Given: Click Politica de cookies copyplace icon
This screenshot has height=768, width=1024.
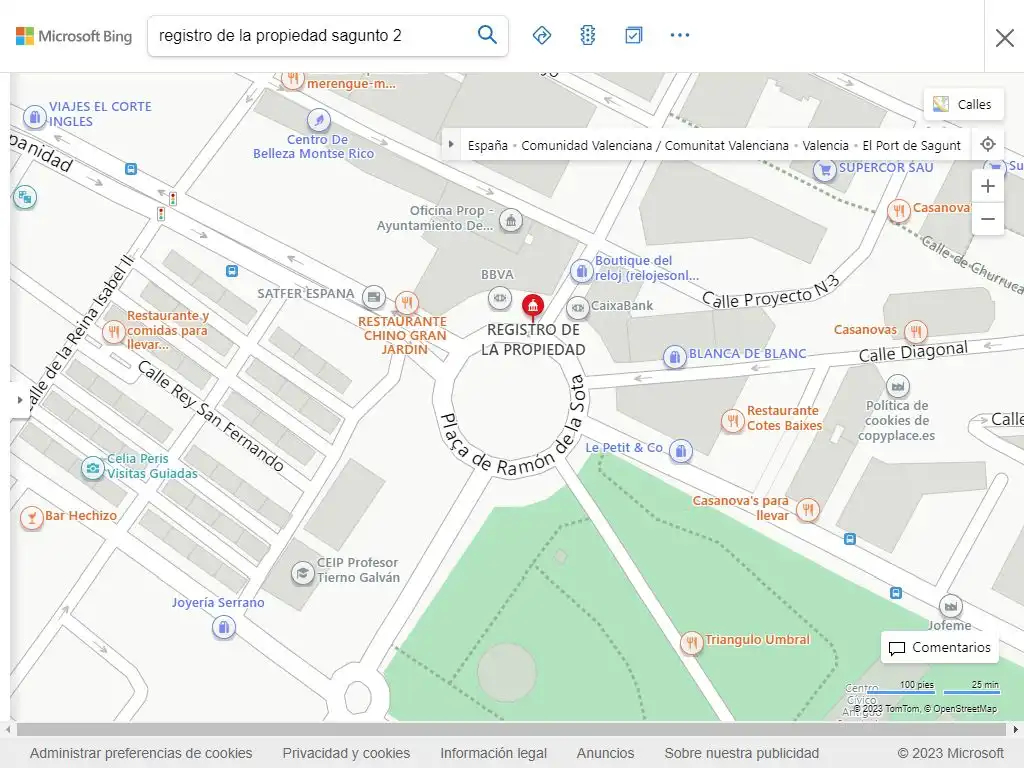Looking at the screenshot, I should pos(898,386).
